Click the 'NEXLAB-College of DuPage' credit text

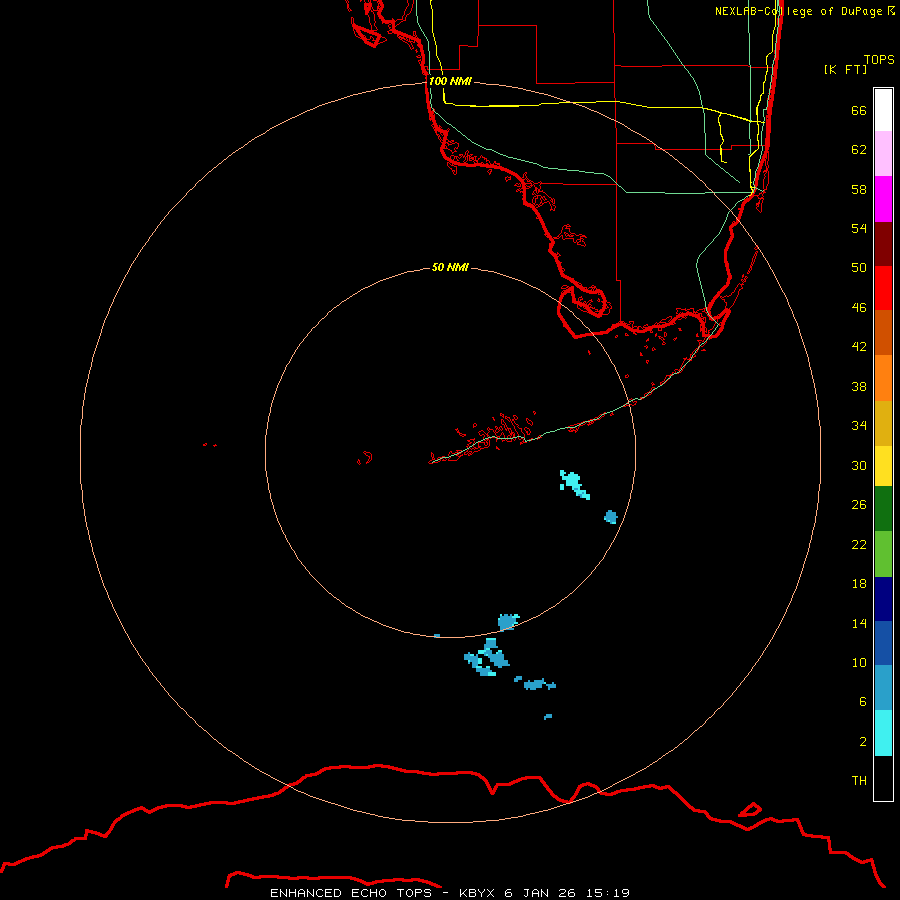(x=800, y=11)
